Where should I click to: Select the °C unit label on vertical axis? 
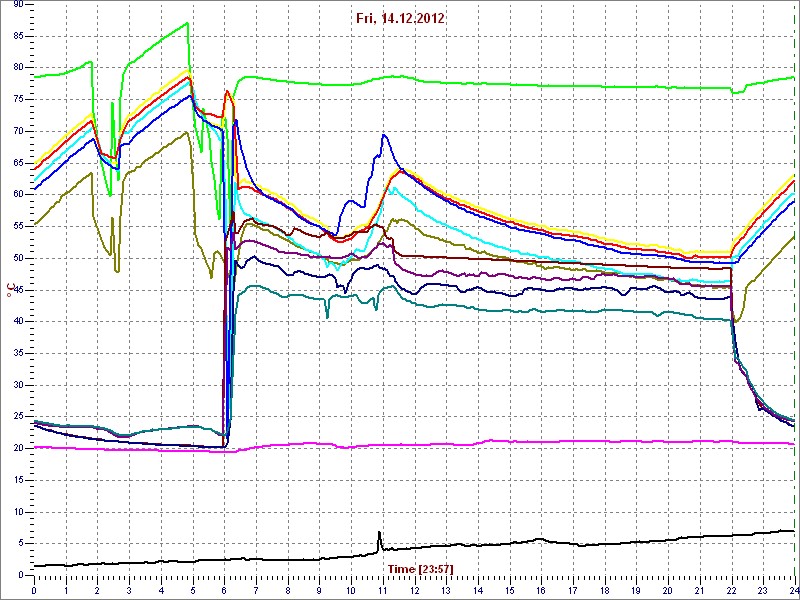click(9, 291)
